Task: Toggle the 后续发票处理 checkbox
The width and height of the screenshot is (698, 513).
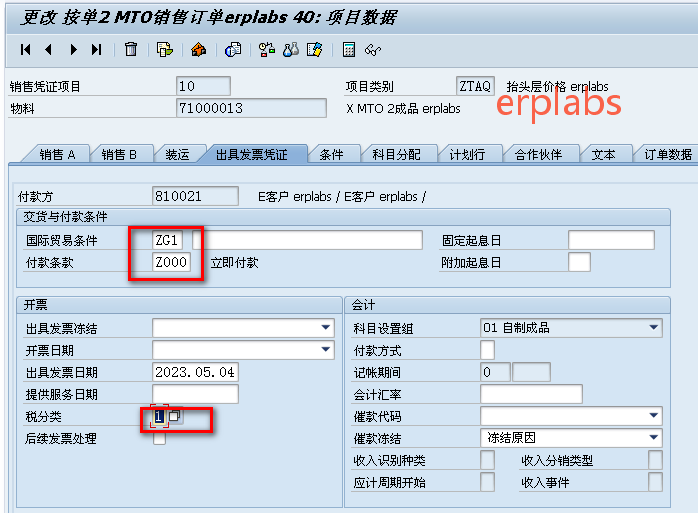Action: point(159,439)
